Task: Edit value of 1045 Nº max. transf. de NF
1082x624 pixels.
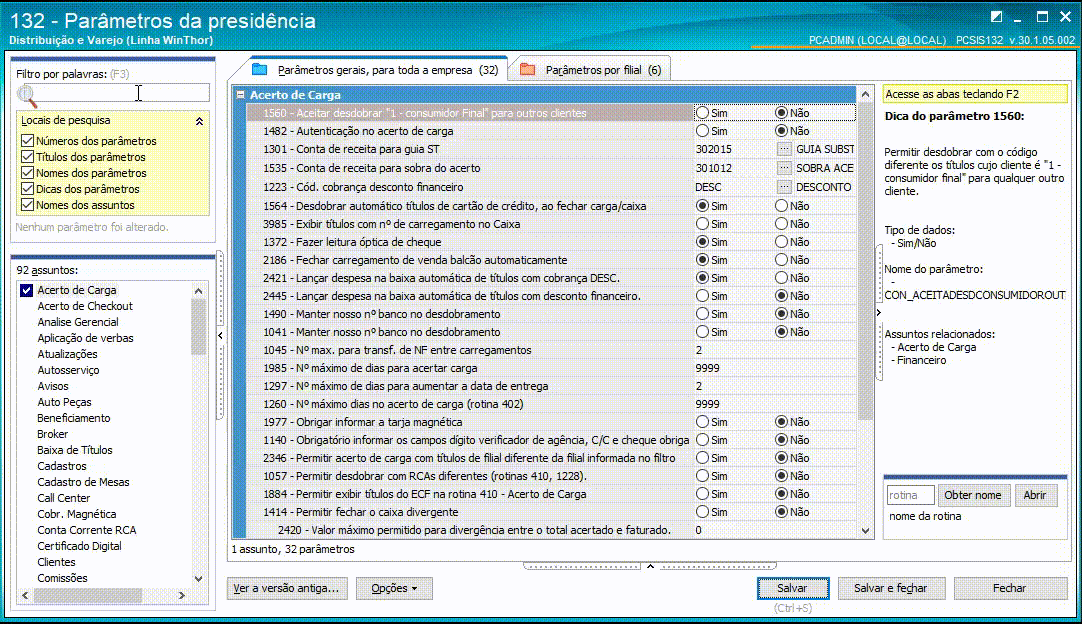Action: point(775,350)
